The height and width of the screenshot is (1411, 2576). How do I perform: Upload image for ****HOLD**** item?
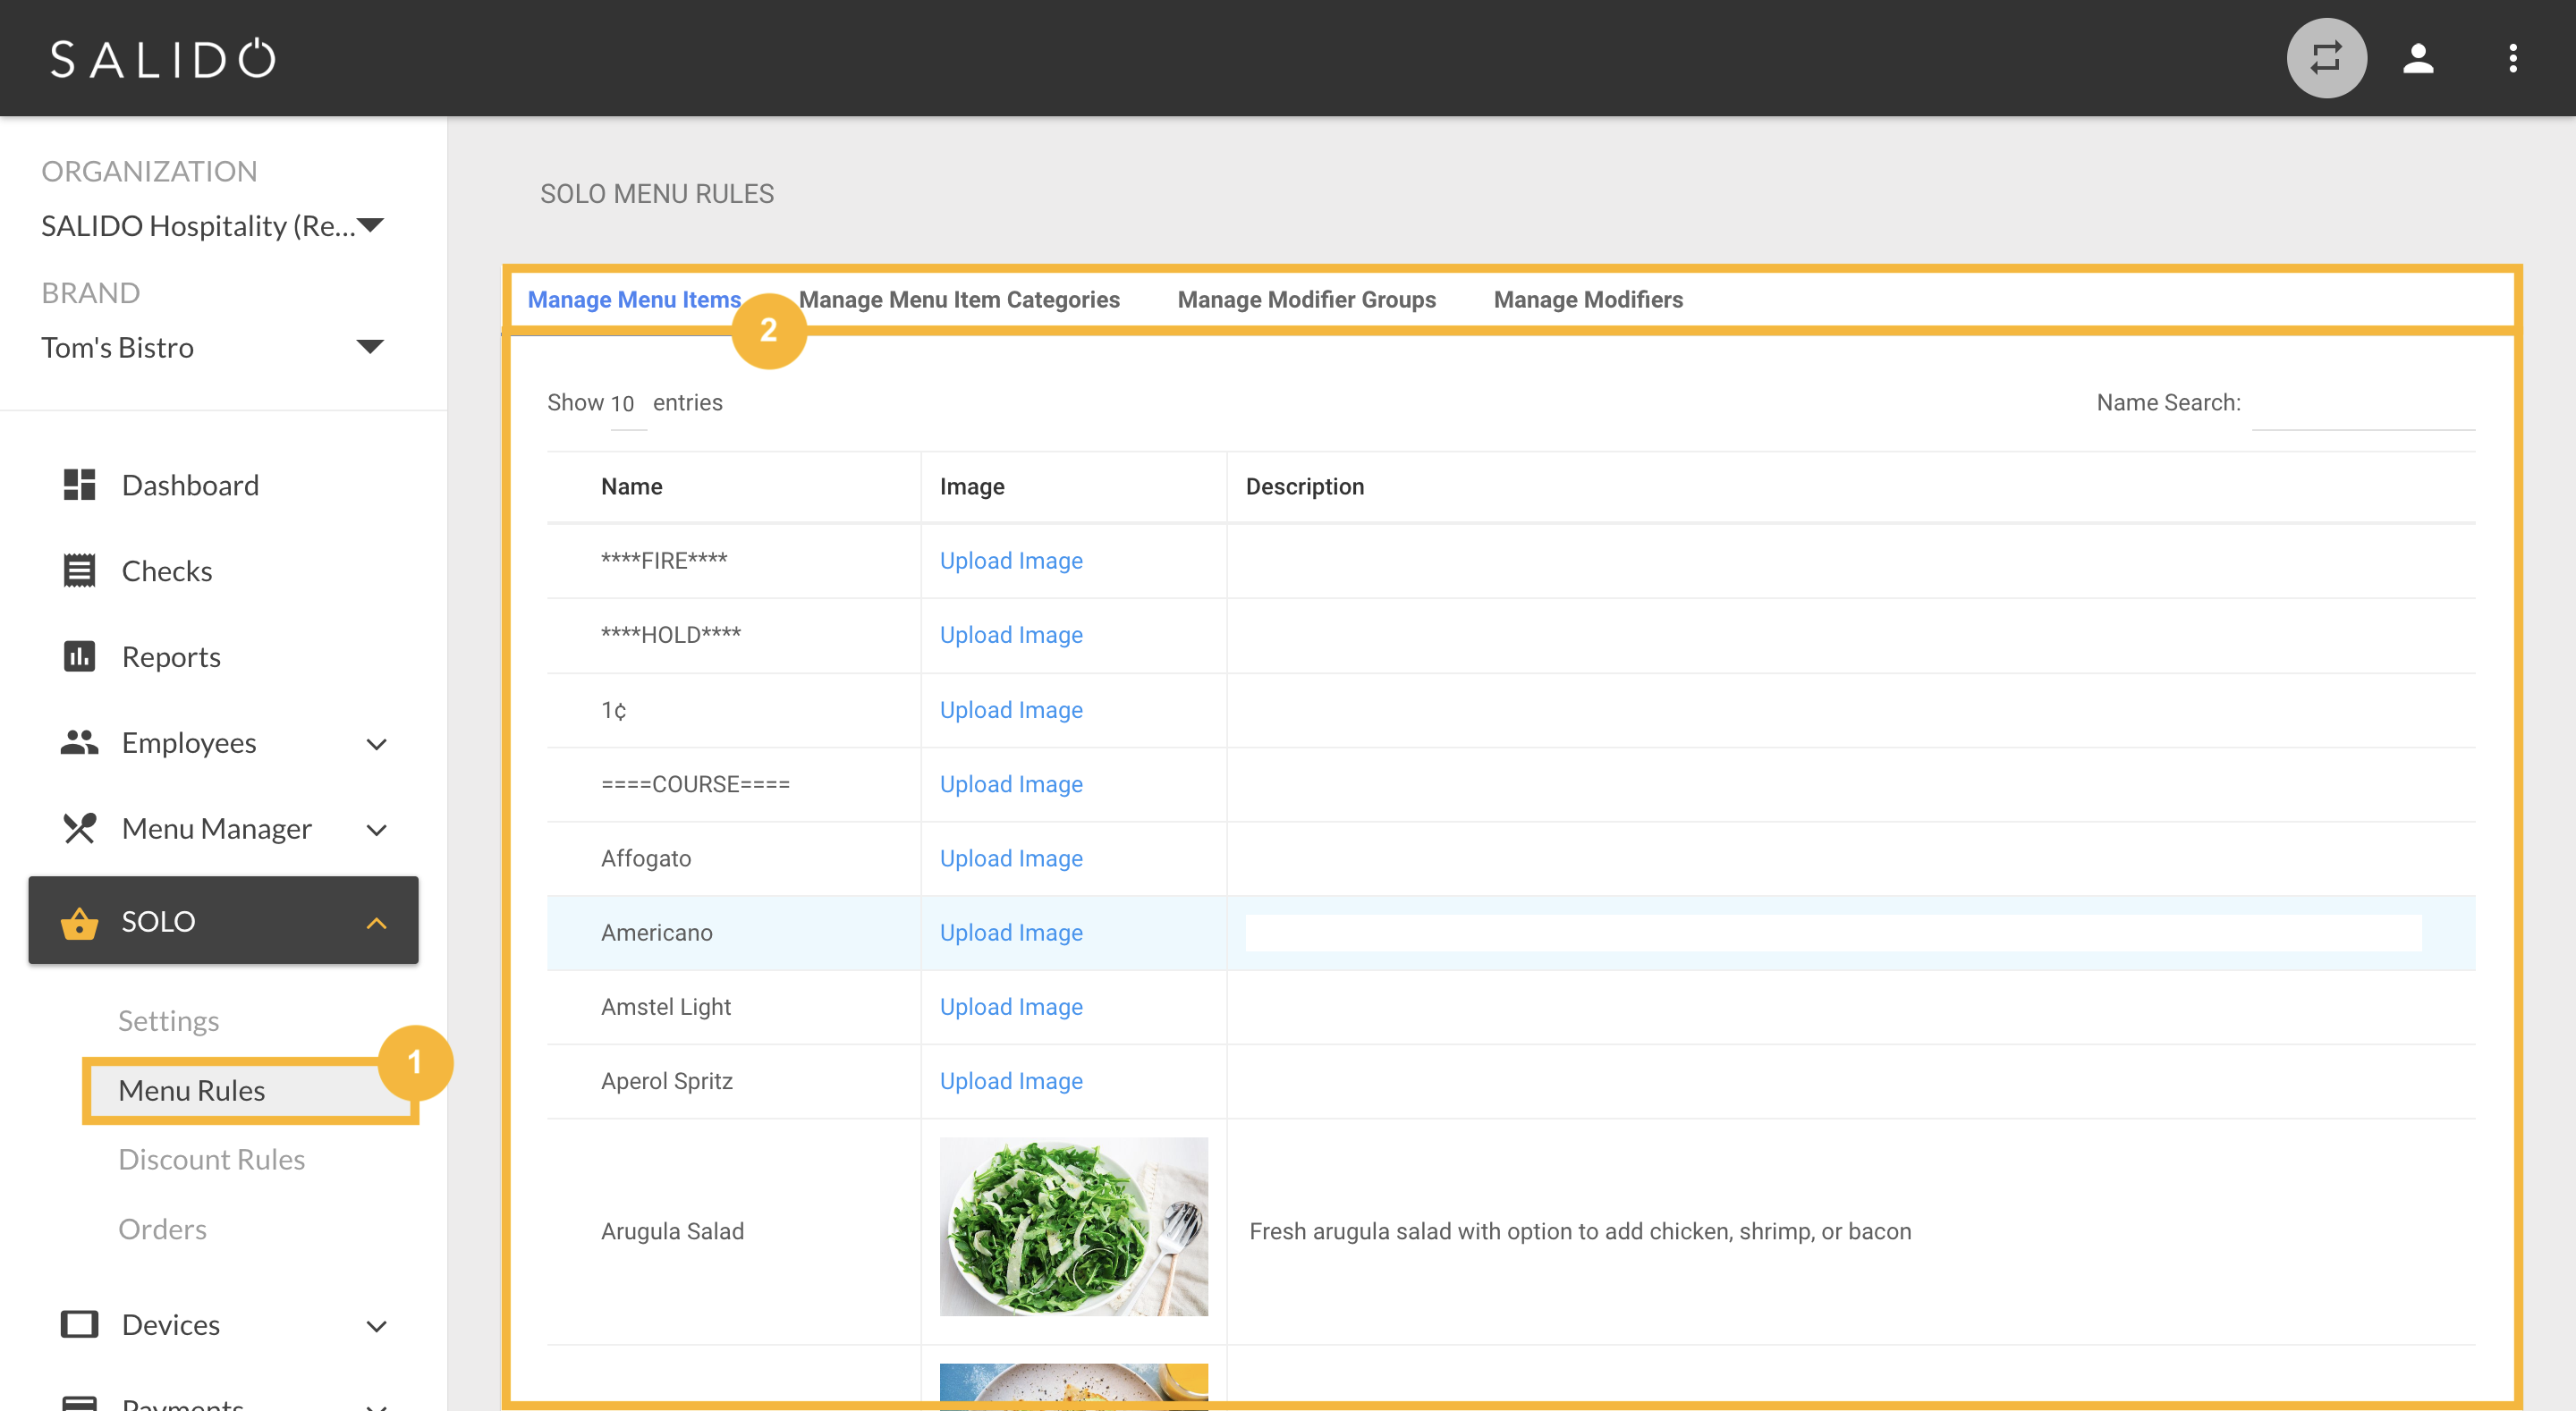point(1011,635)
